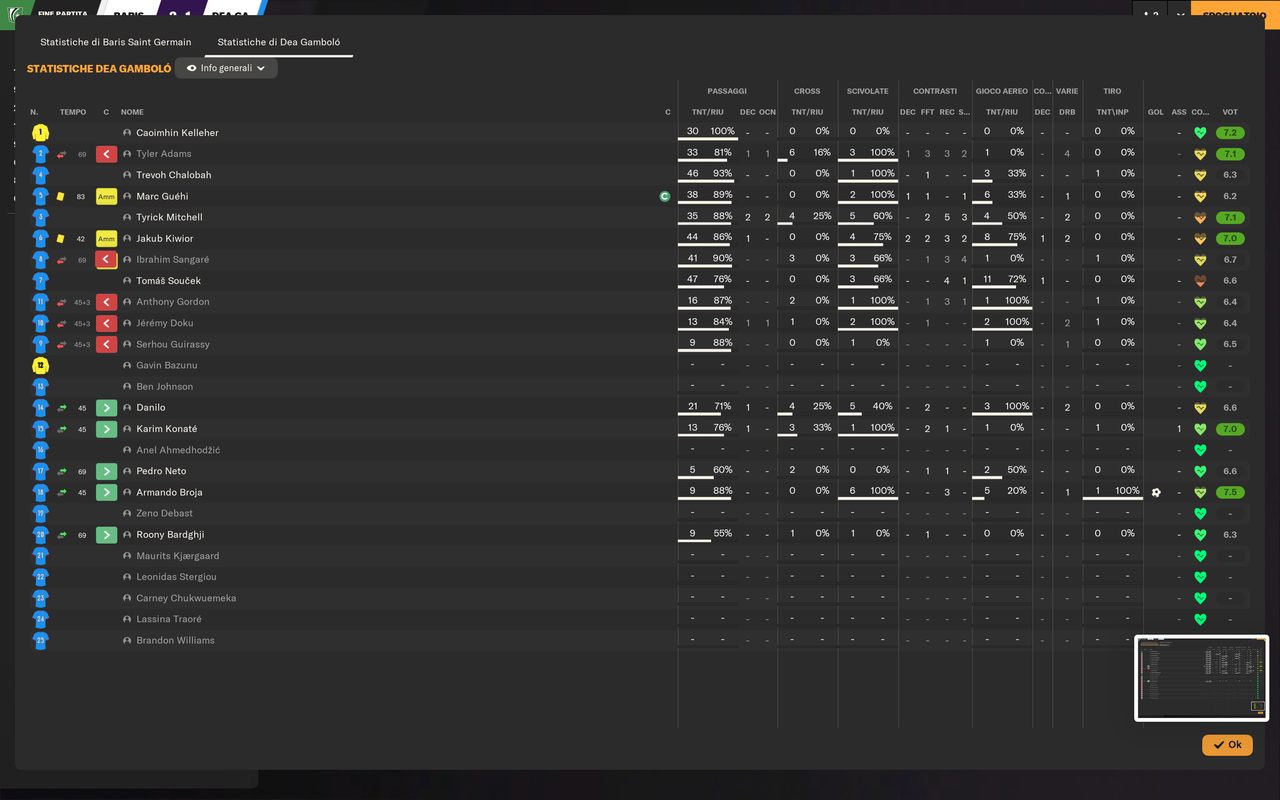Click the red substituted-off arrow for Anthony Gordon
The image size is (1280, 800).
(107, 302)
